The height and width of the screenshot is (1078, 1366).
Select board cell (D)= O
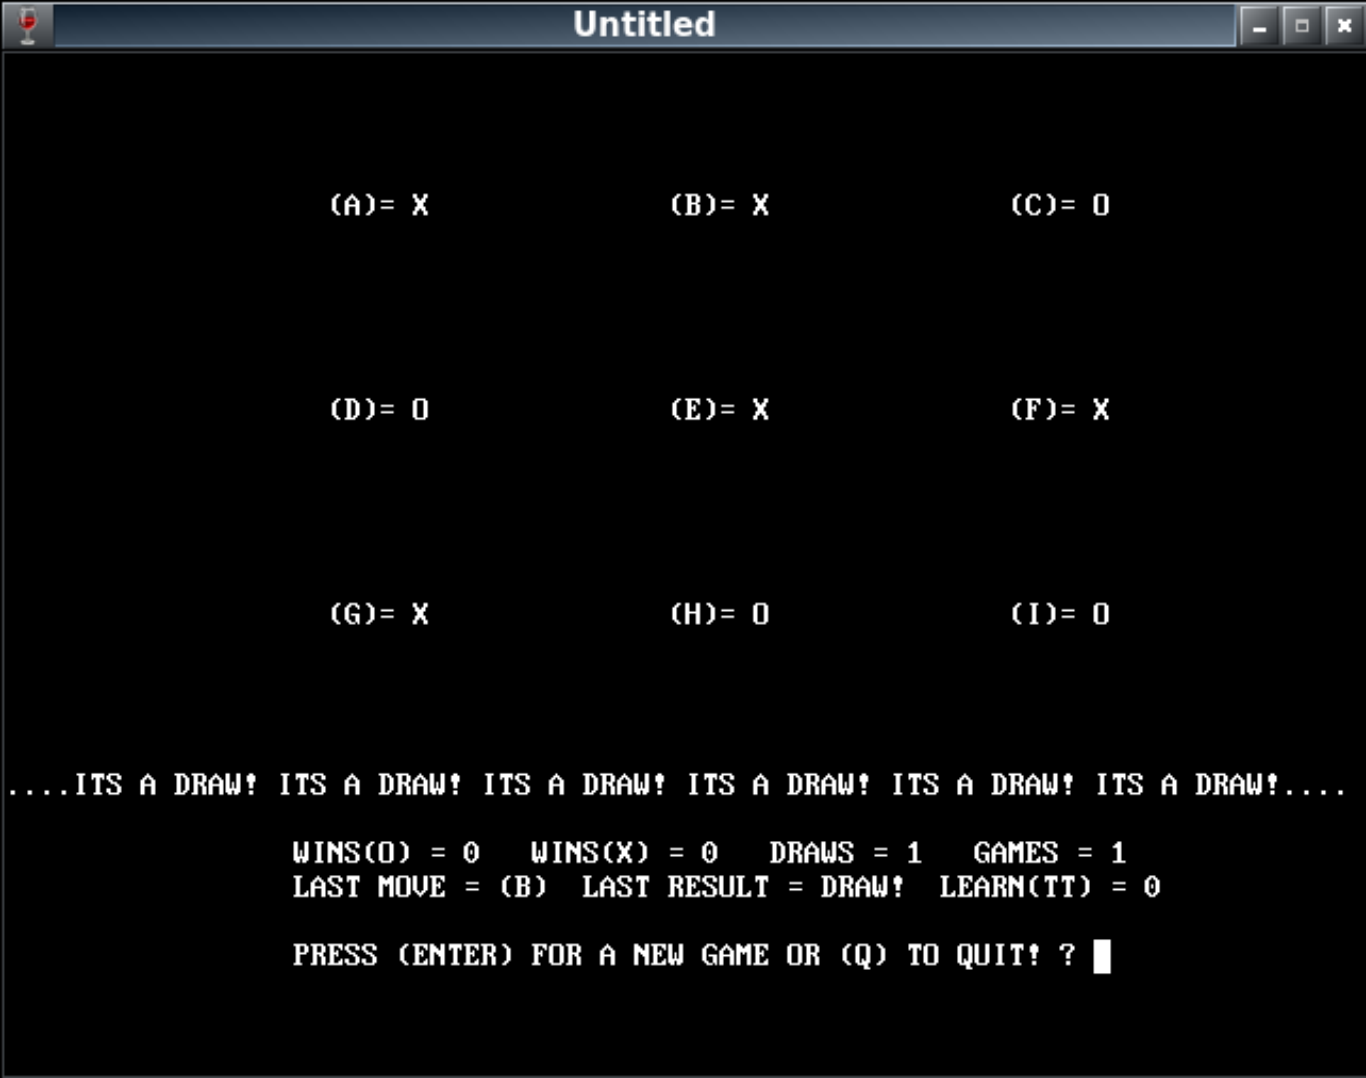click(x=379, y=410)
